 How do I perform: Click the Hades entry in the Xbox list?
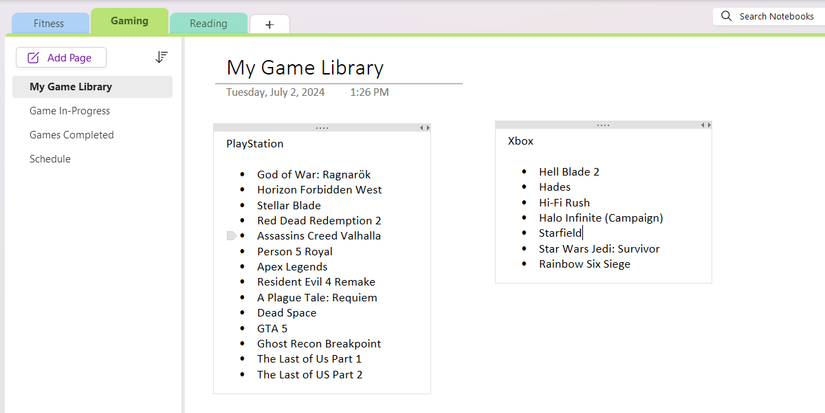point(555,187)
